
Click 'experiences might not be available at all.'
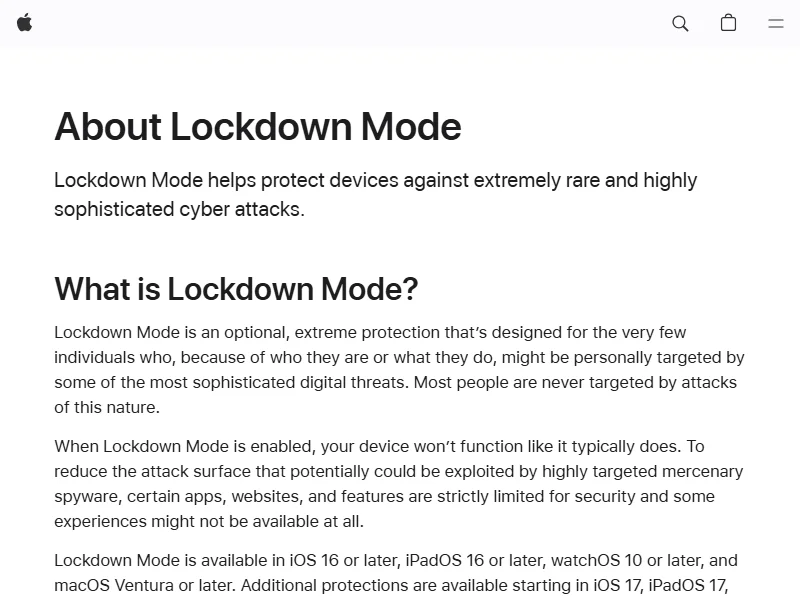pos(208,521)
